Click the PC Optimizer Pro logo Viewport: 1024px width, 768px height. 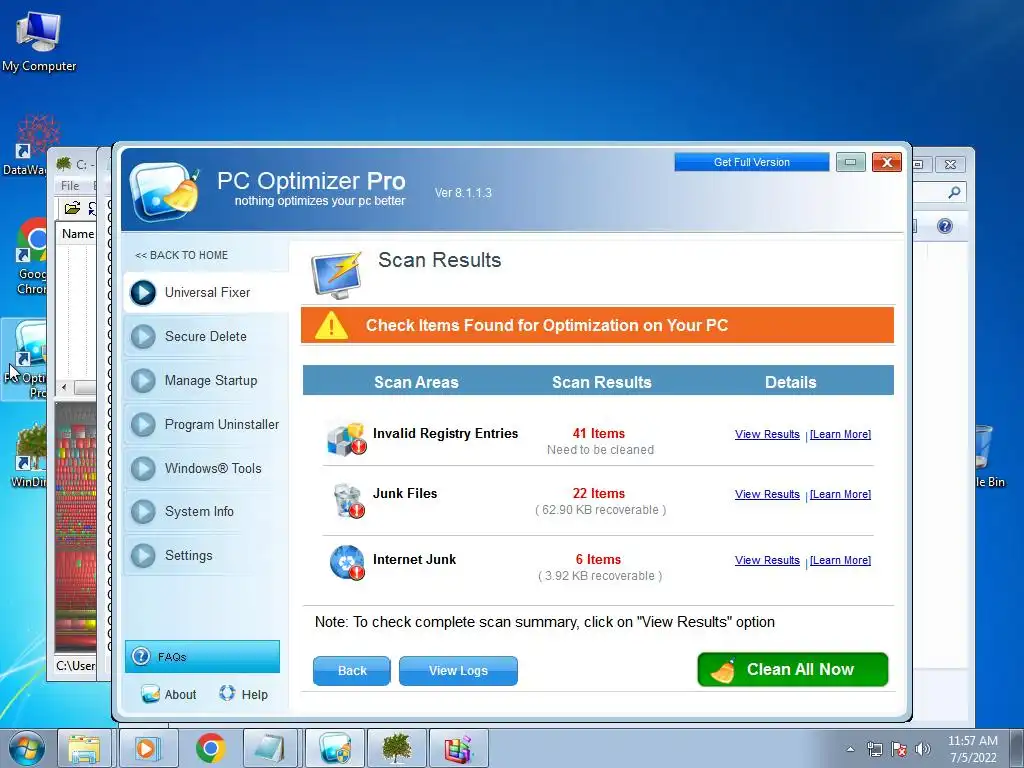(x=165, y=191)
